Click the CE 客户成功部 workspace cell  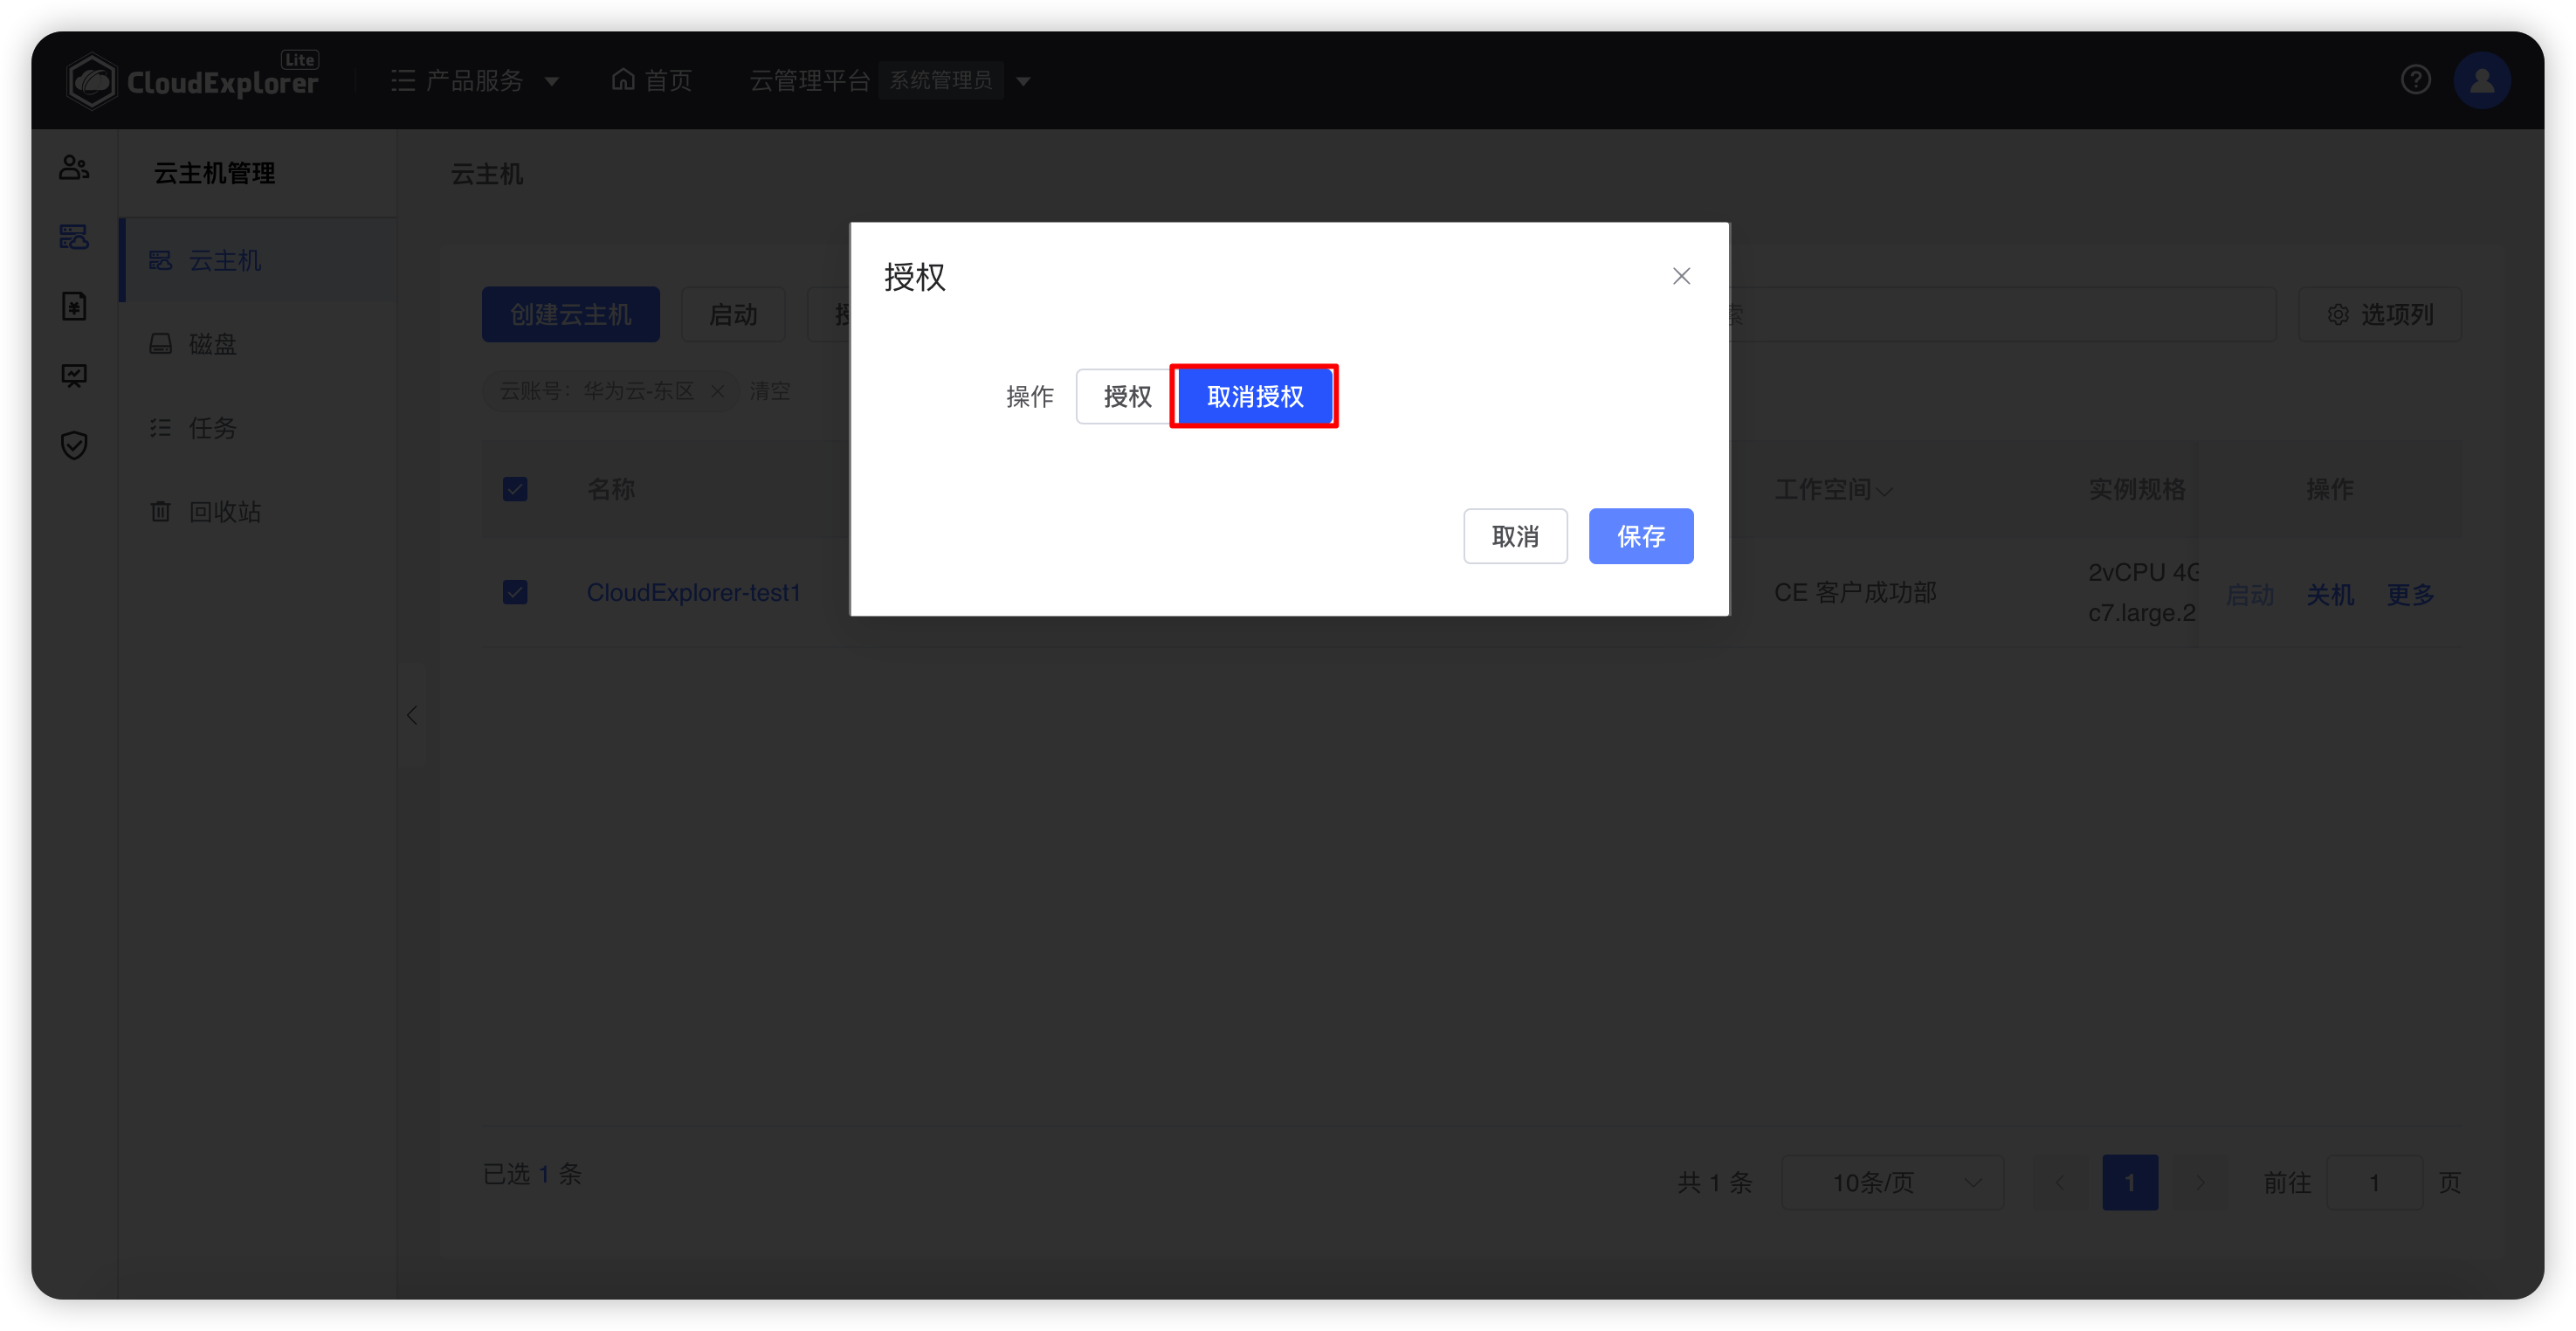click(1855, 593)
